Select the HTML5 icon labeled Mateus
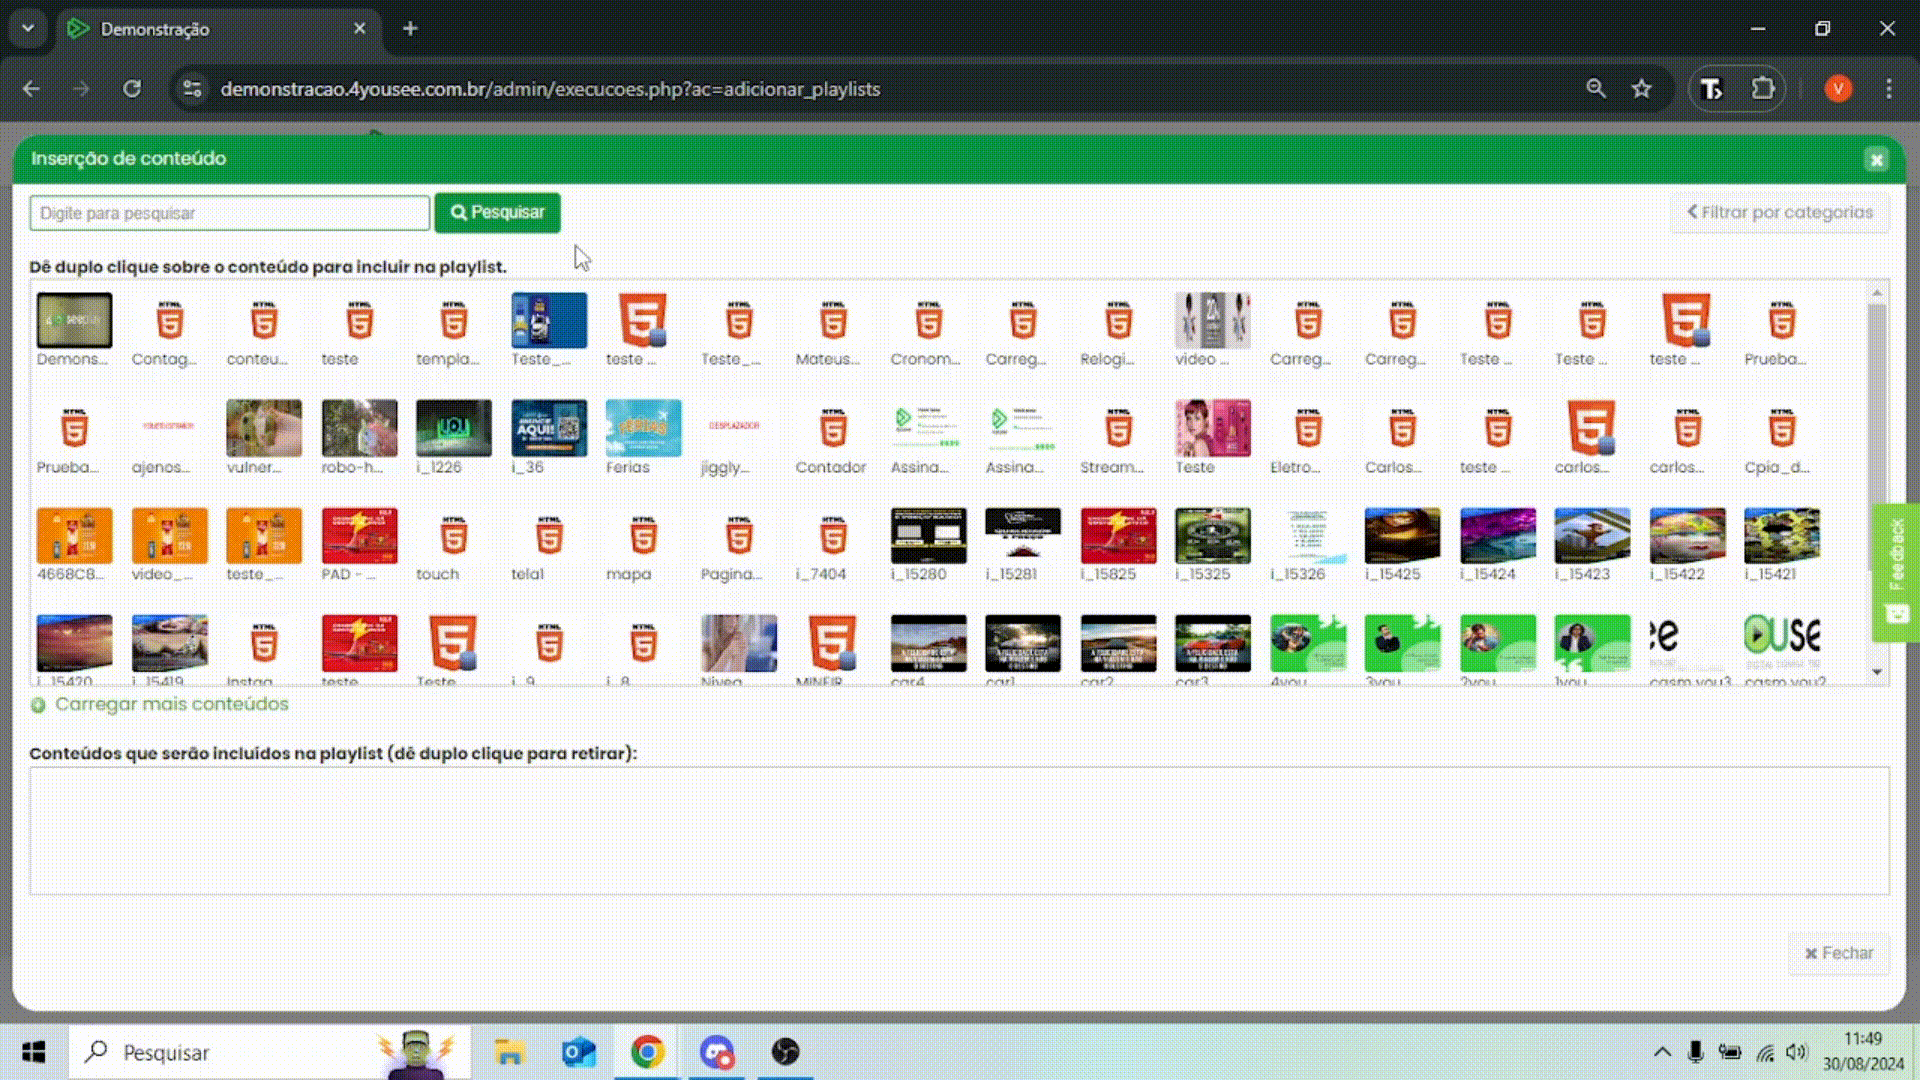The image size is (1920, 1080). click(x=833, y=322)
